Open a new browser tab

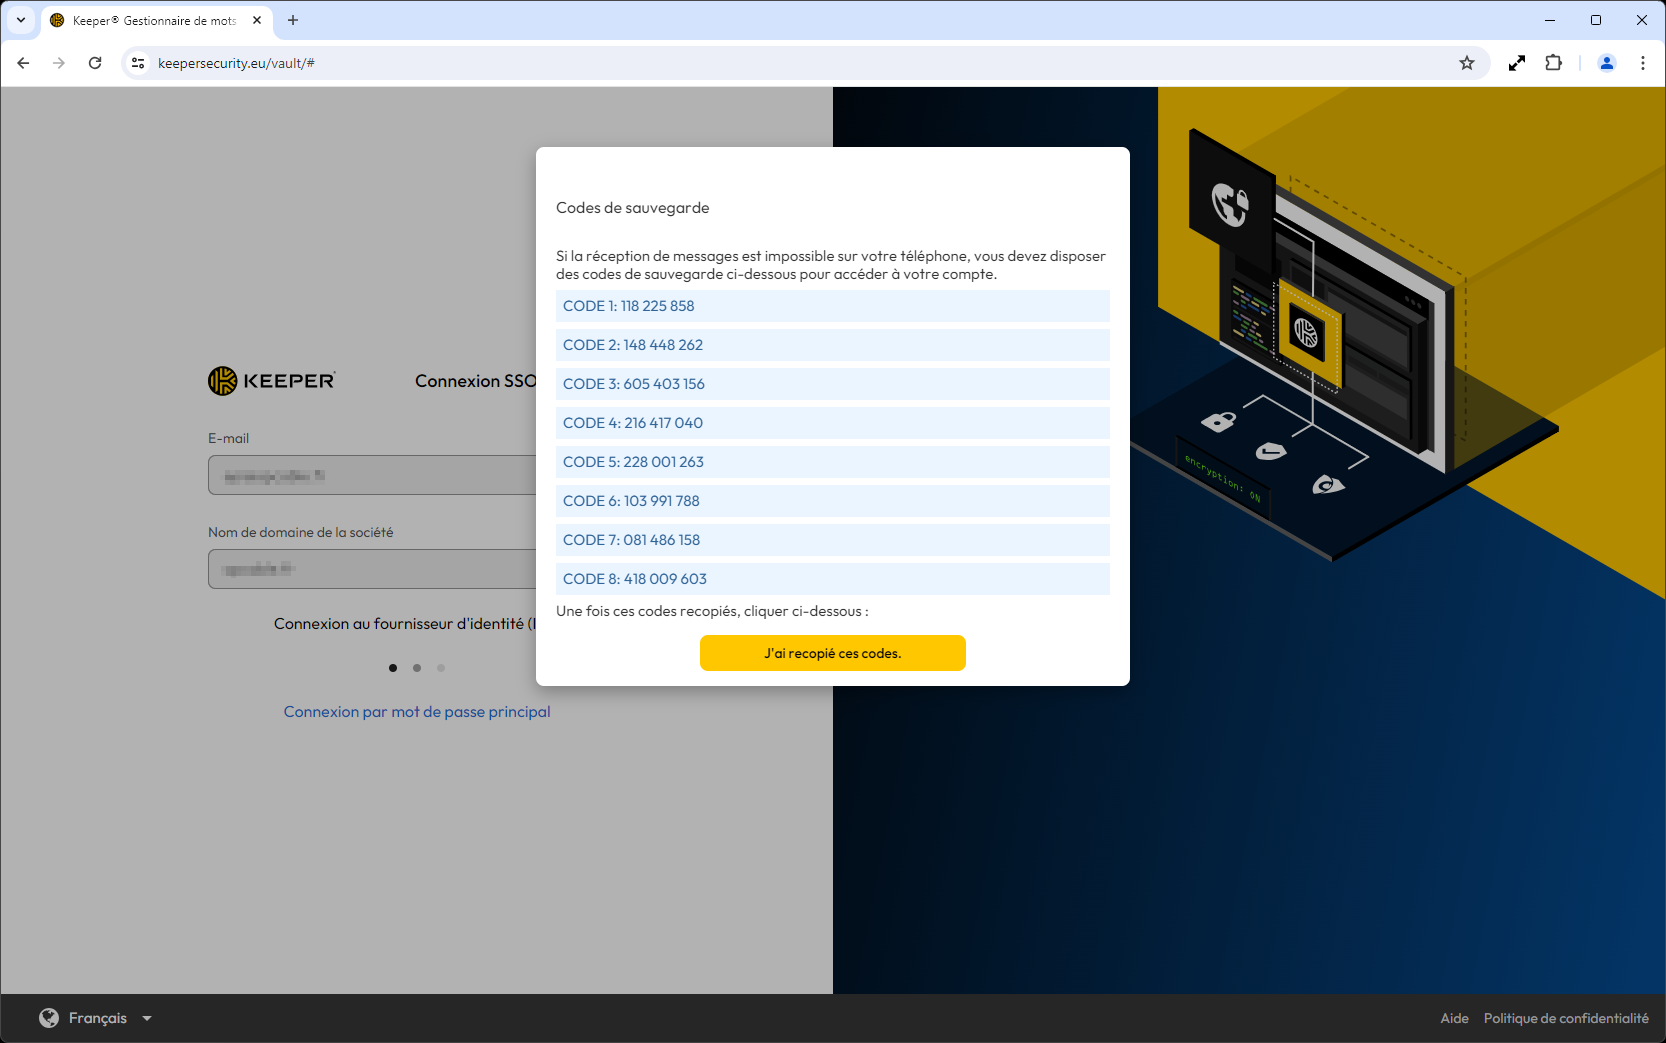tap(293, 20)
